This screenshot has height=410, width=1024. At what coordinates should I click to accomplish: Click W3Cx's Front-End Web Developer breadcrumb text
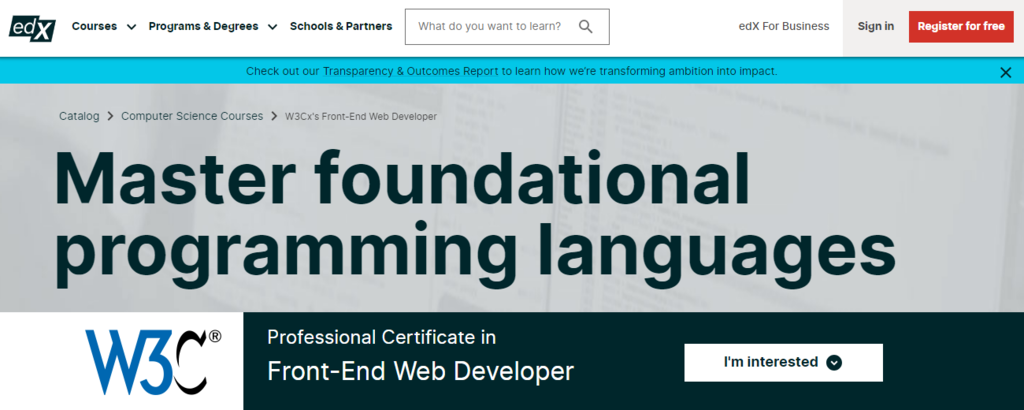pyautogui.click(x=360, y=117)
